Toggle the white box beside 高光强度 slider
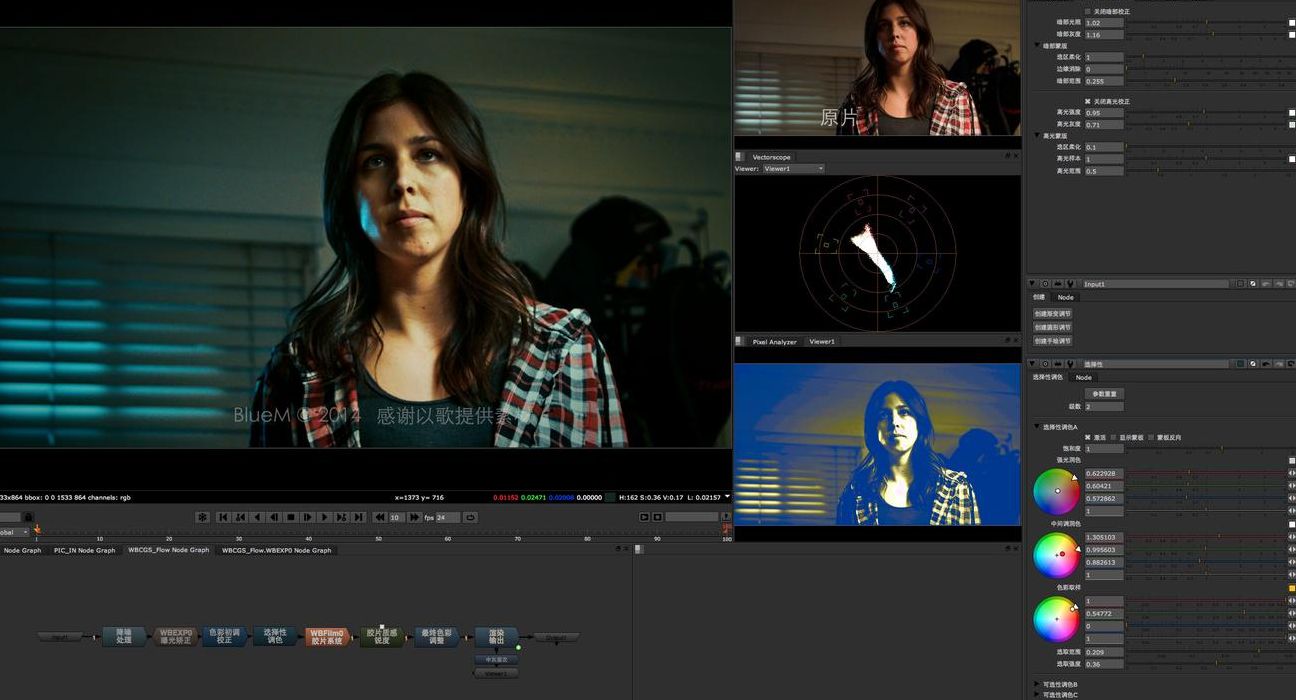This screenshot has height=700, width=1296. pyautogui.click(x=1292, y=112)
